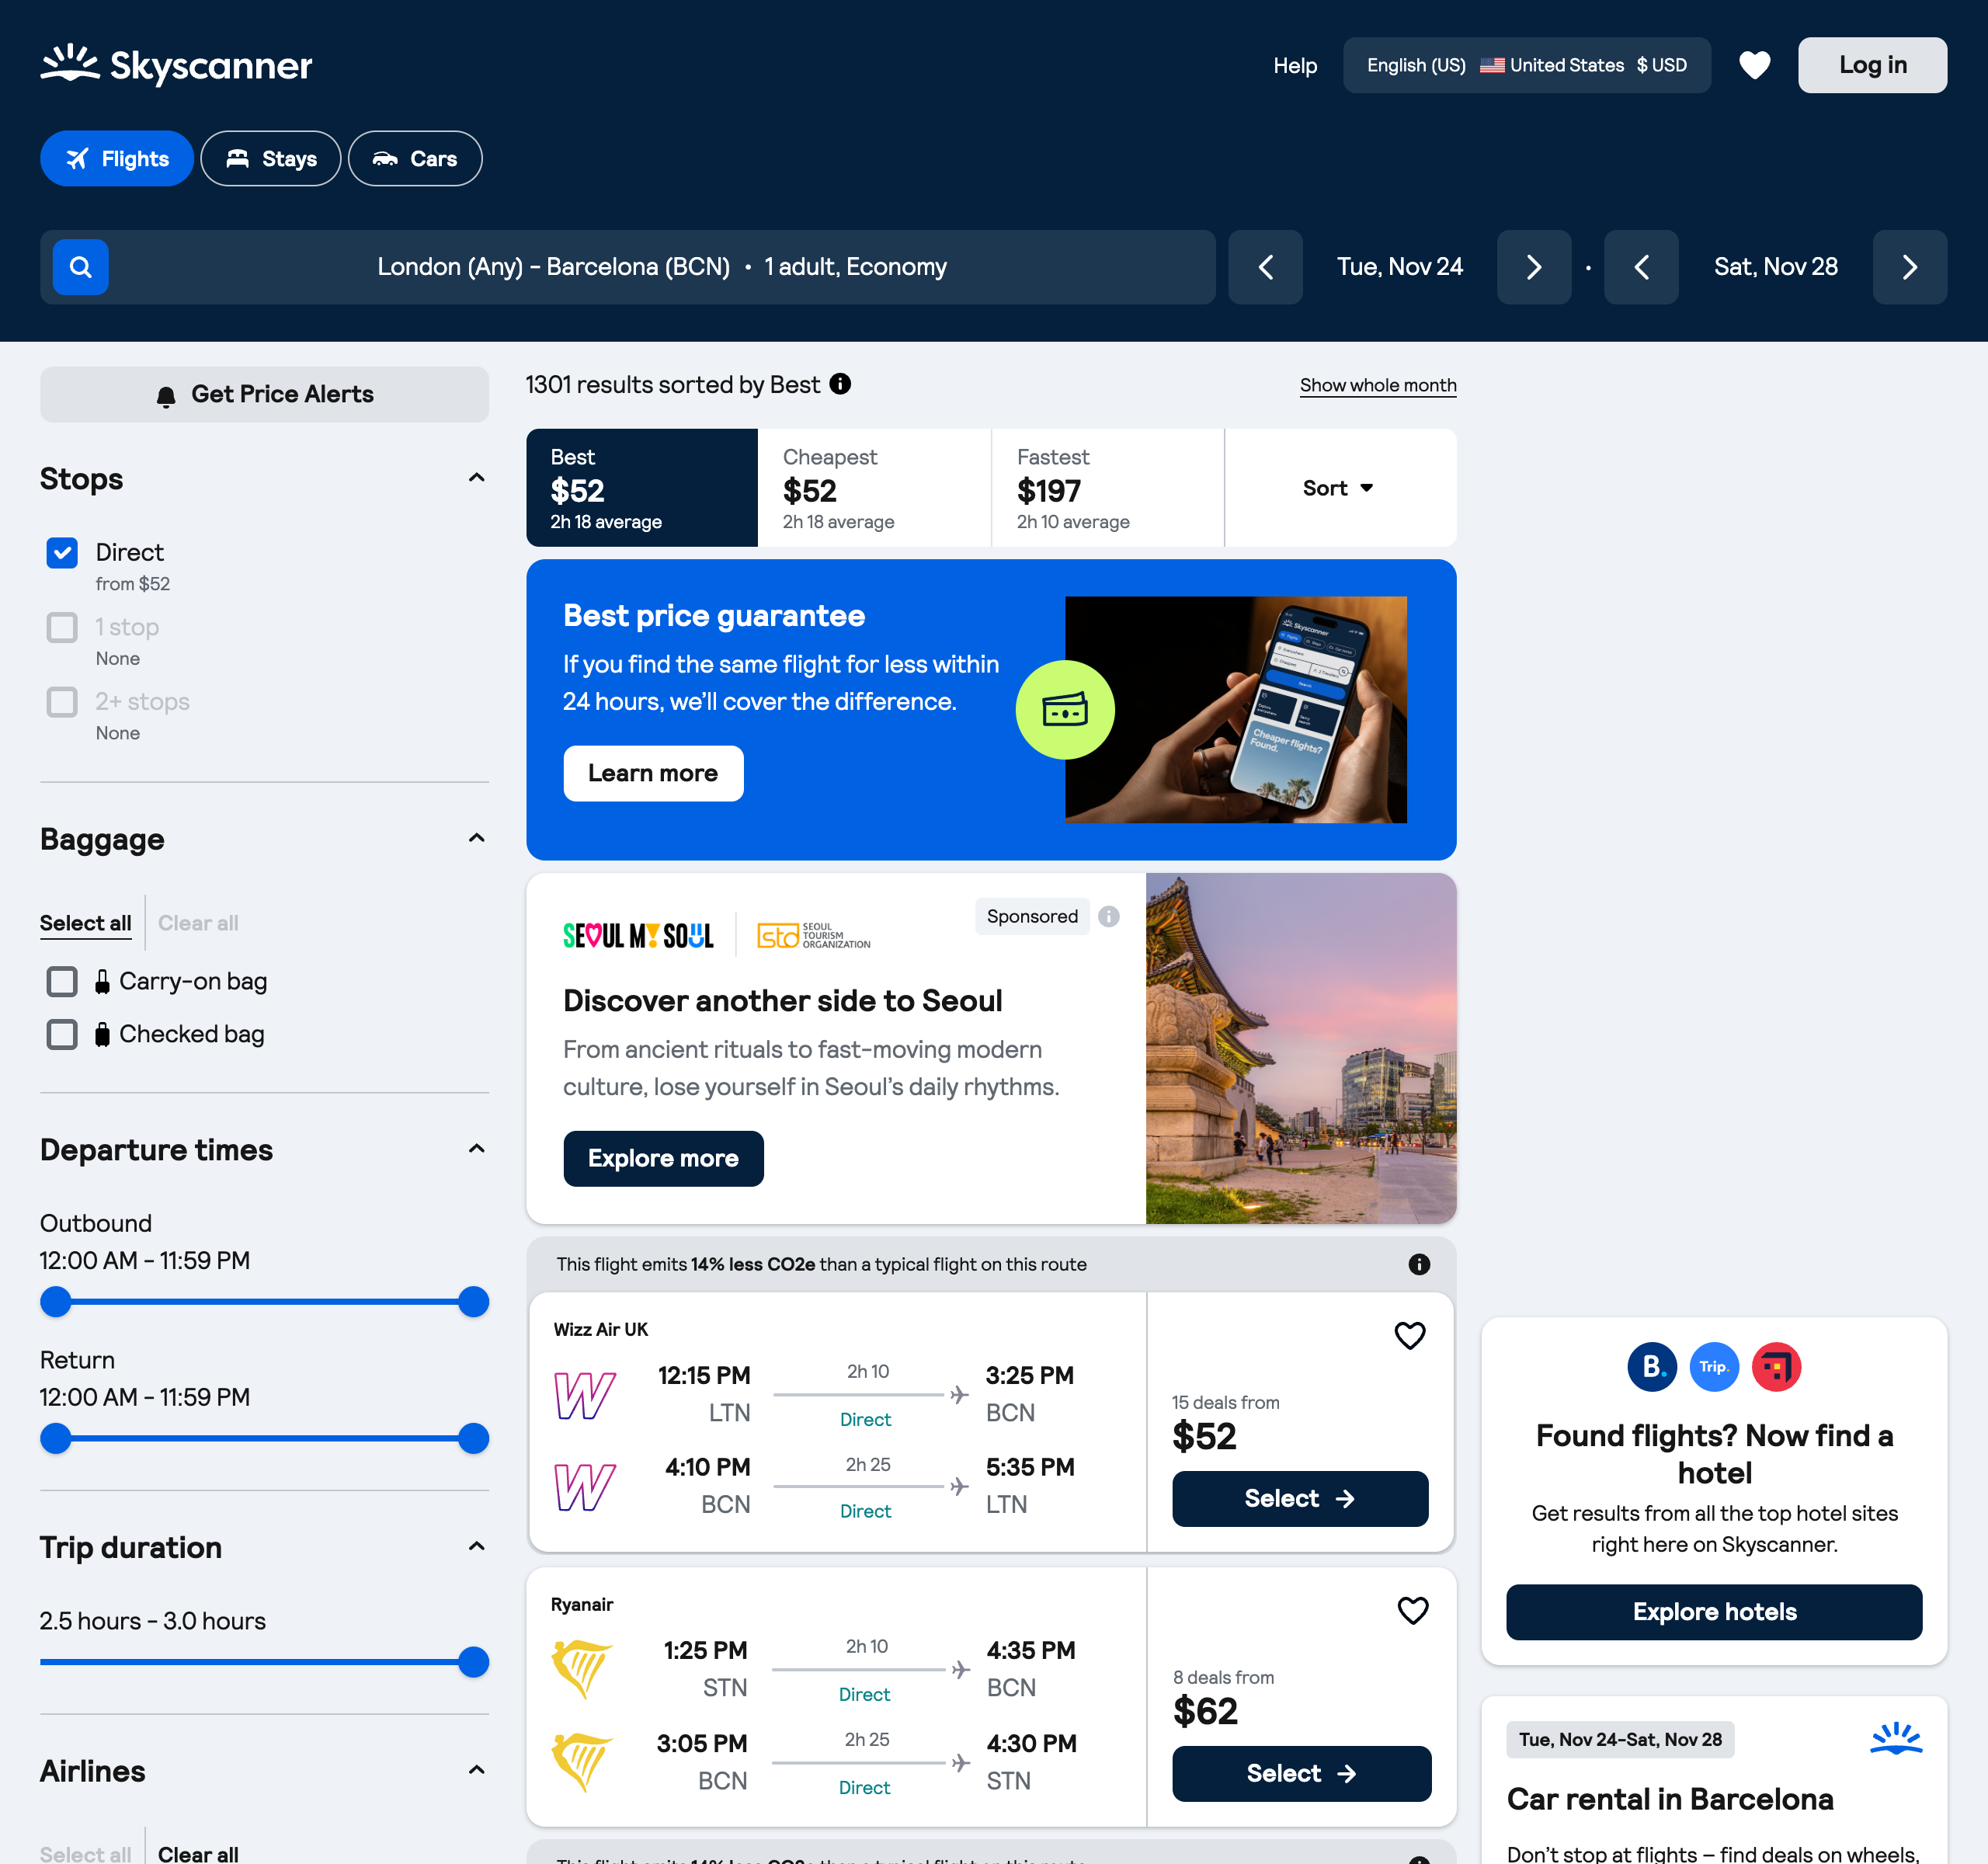Image resolution: width=1988 pixels, height=1864 pixels.
Task: Go to previous return date before Sat, Nov 28
Action: coord(1641,267)
